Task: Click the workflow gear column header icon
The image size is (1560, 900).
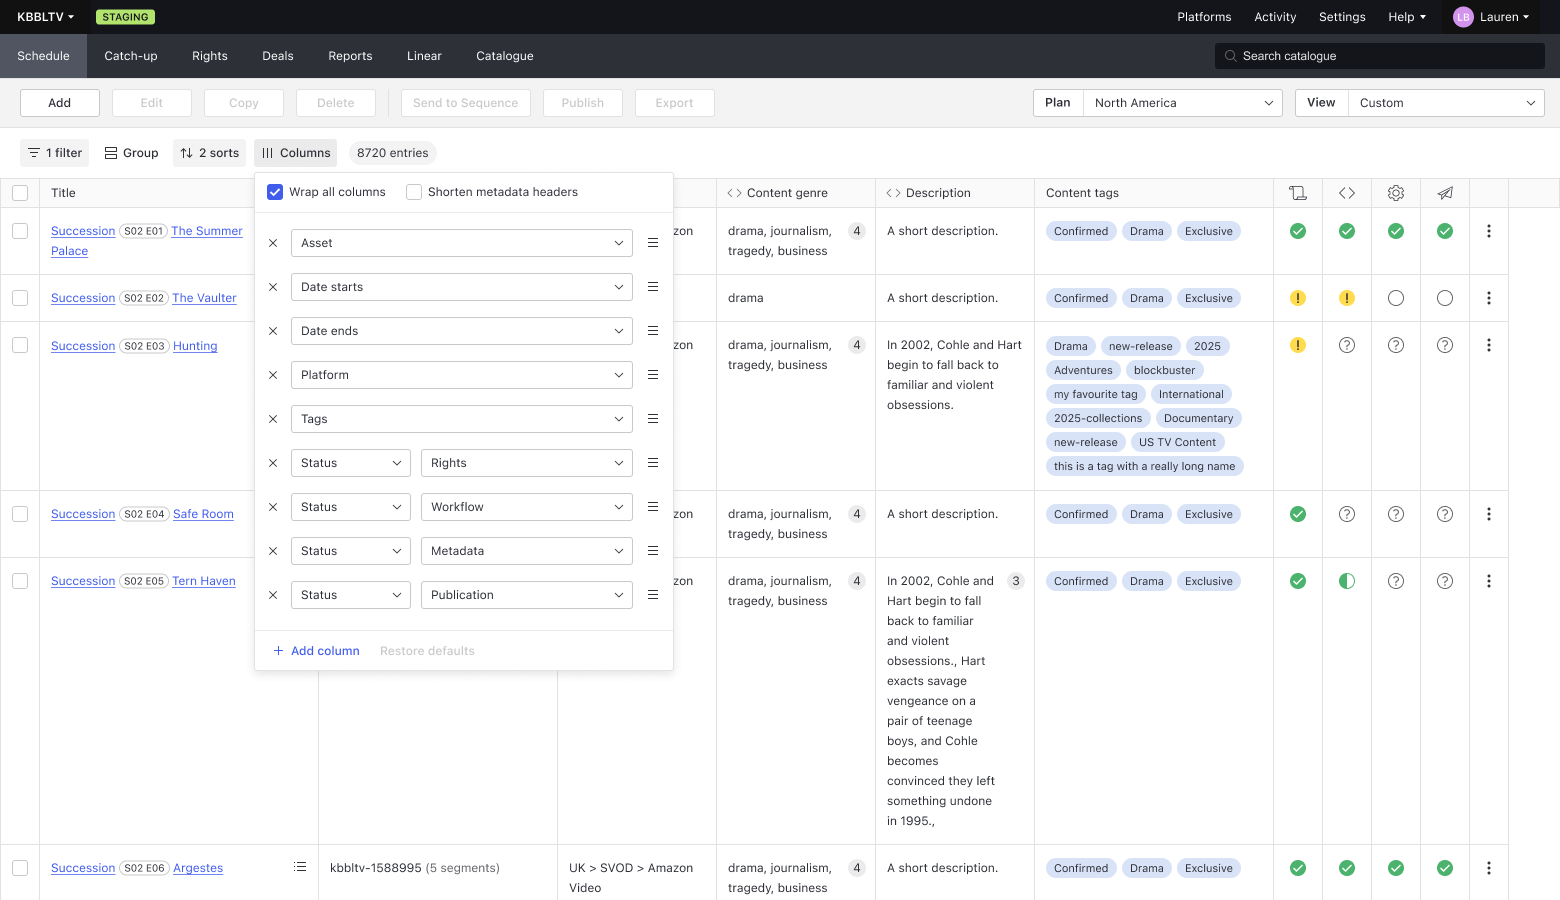Action: pos(1396,193)
